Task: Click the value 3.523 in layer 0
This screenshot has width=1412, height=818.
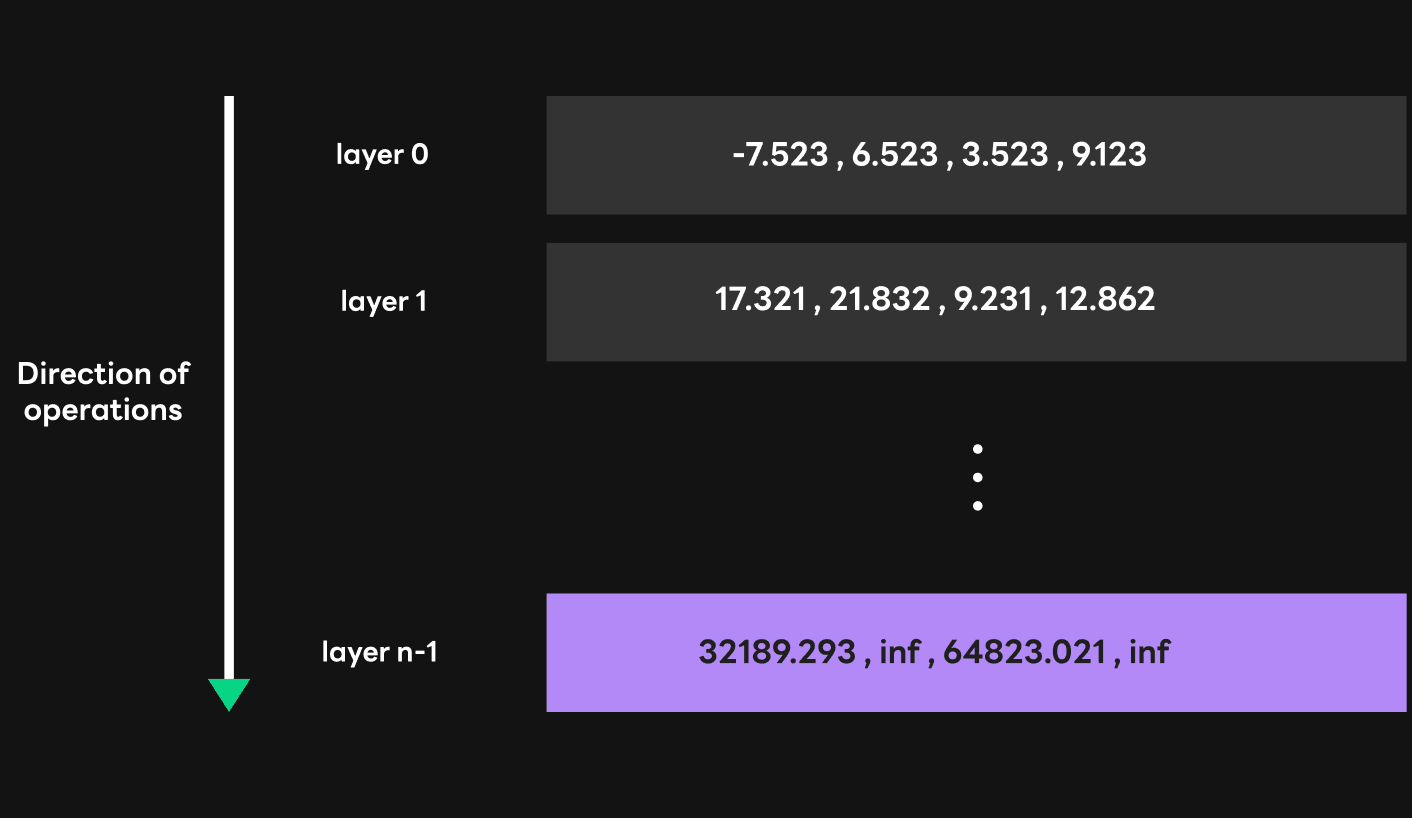Action: (1005, 155)
